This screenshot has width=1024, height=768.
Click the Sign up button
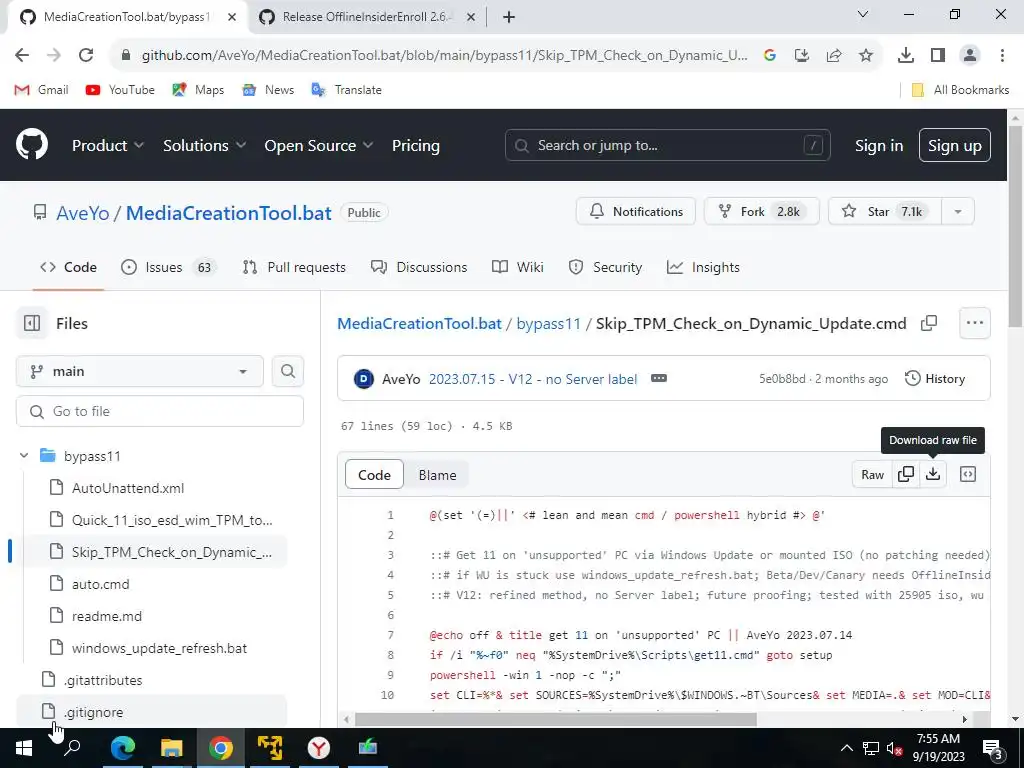pyautogui.click(x=955, y=146)
